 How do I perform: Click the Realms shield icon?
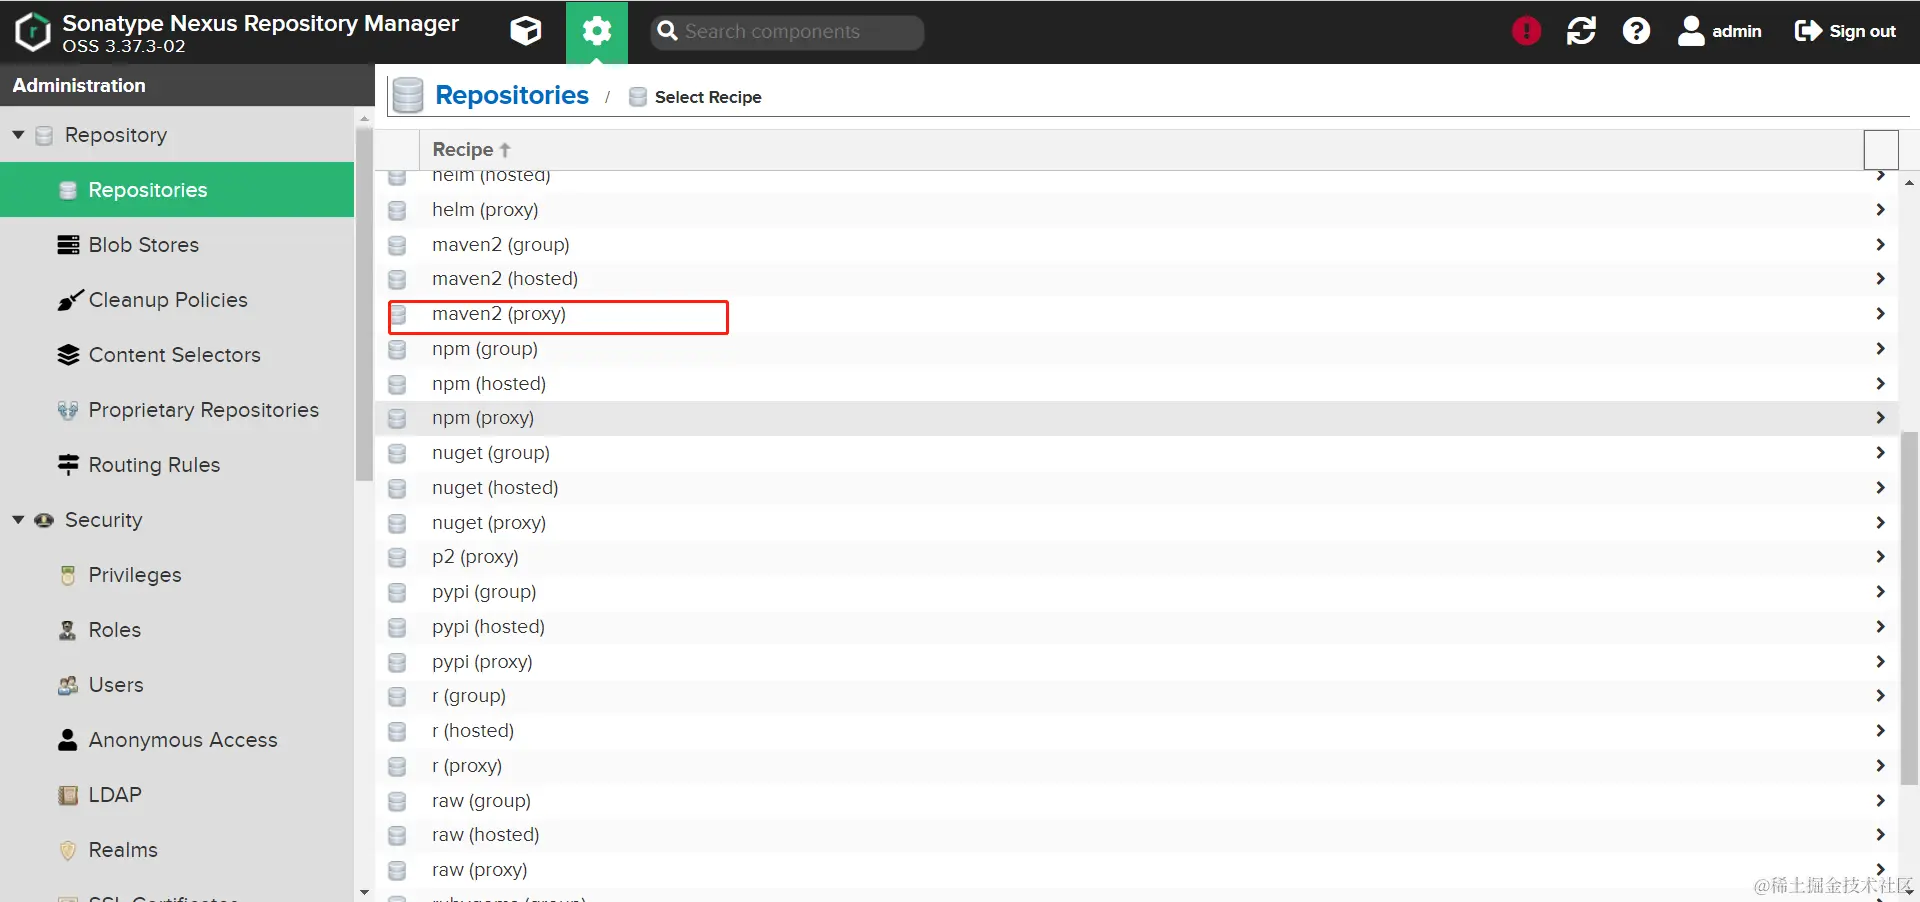[68, 850]
